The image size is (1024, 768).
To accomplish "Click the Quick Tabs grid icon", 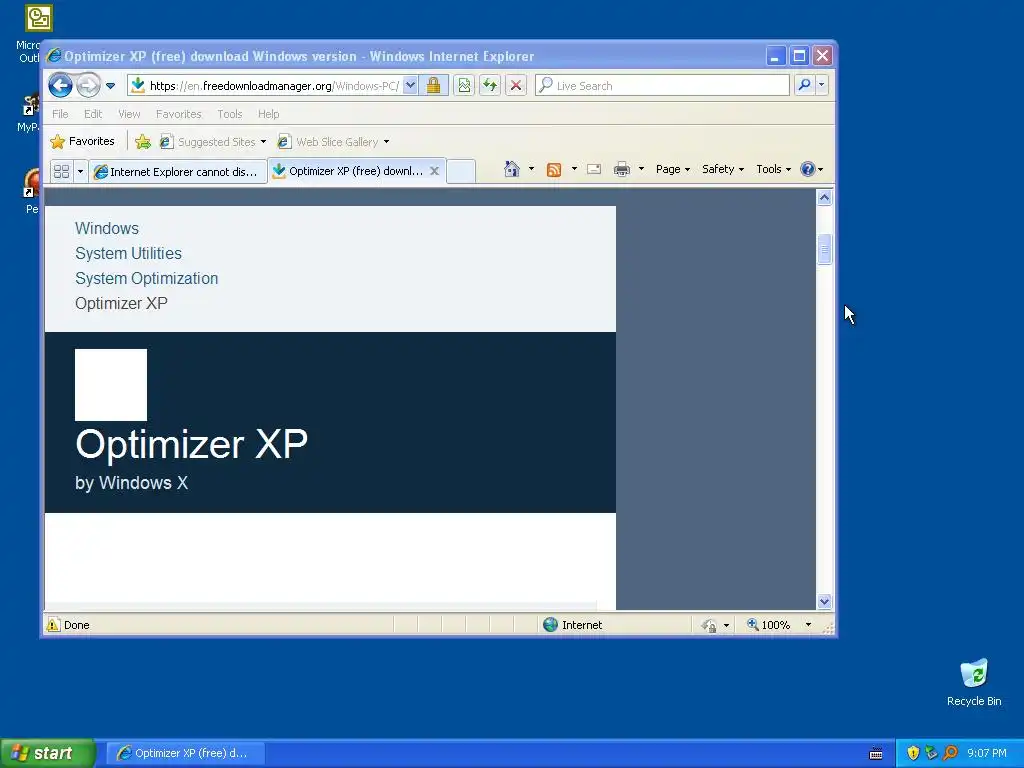I will pyautogui.click(x=61, y=171).
